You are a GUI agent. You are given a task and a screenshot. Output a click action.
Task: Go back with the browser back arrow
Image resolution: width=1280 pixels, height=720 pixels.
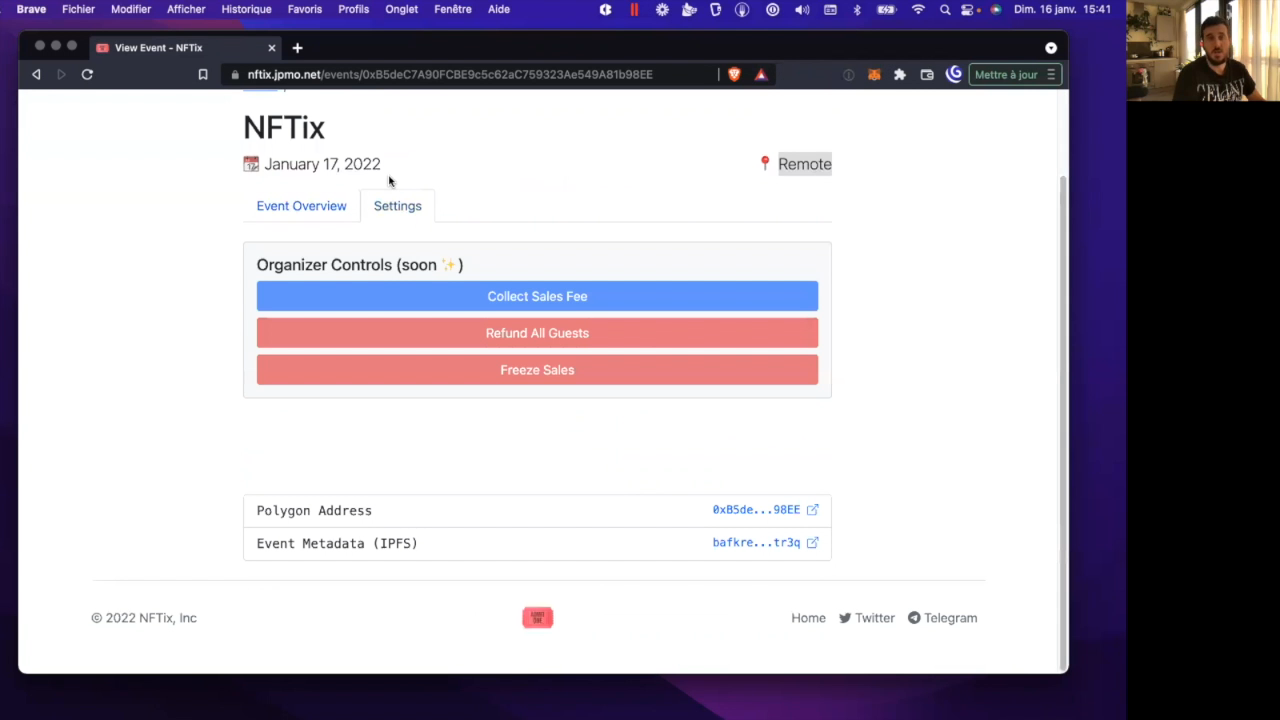point(36,74)
